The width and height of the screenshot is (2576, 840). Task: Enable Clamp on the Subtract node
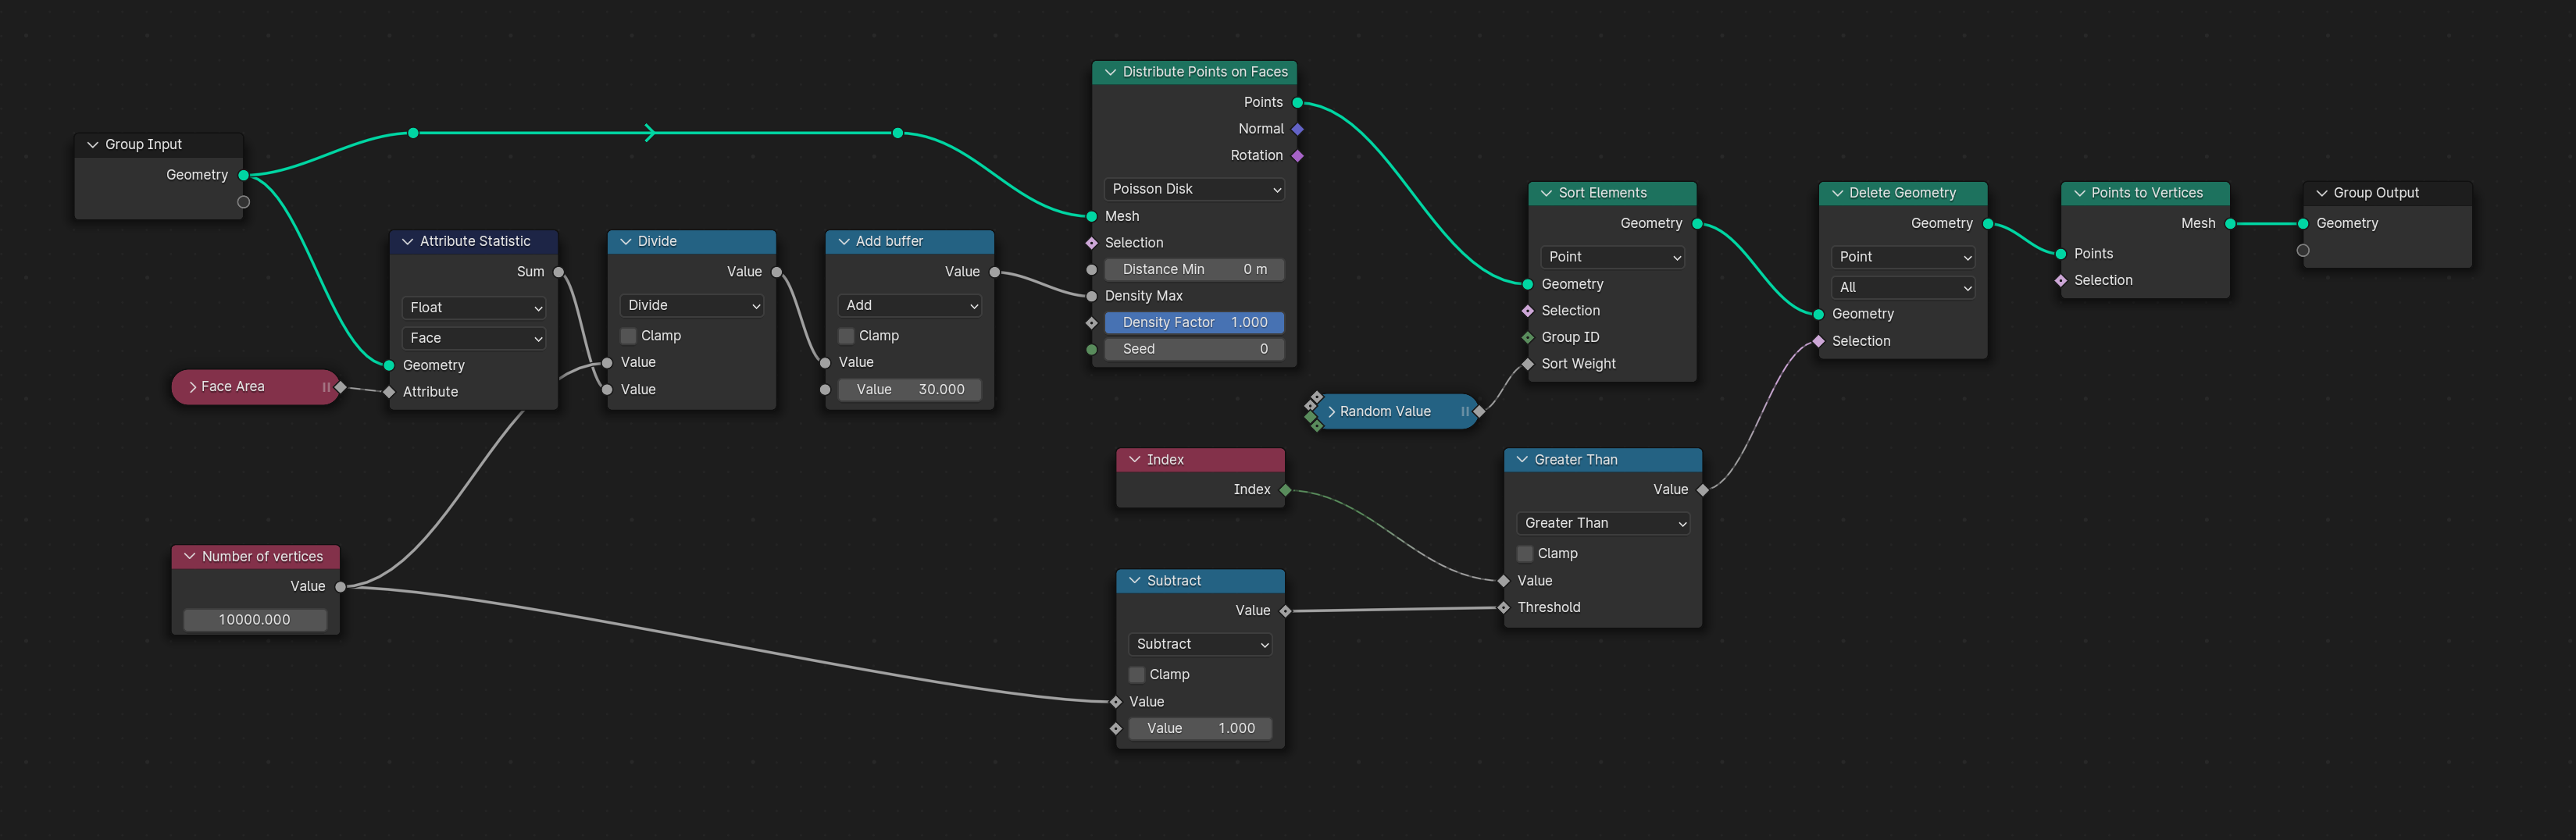[1136, 674]
